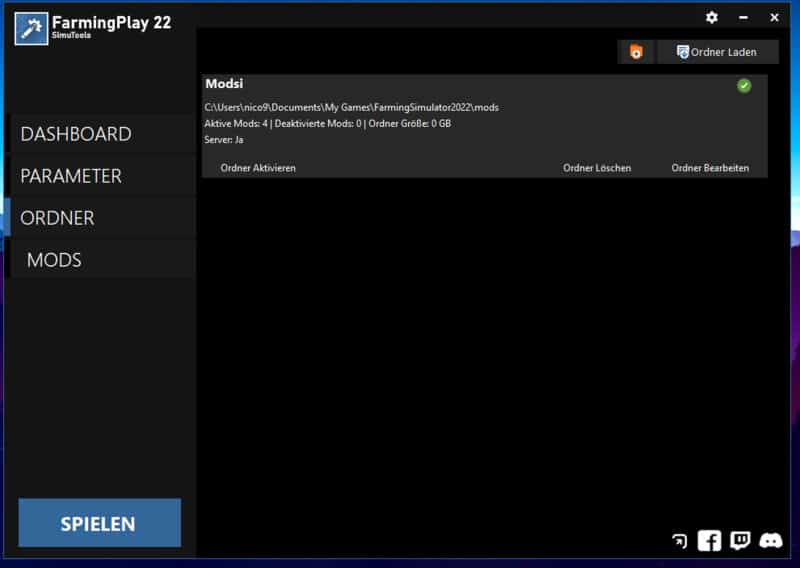Click the Facebook icon
Image resolution: width=800 pixels, height=568 pixels.
pos(709,541)
